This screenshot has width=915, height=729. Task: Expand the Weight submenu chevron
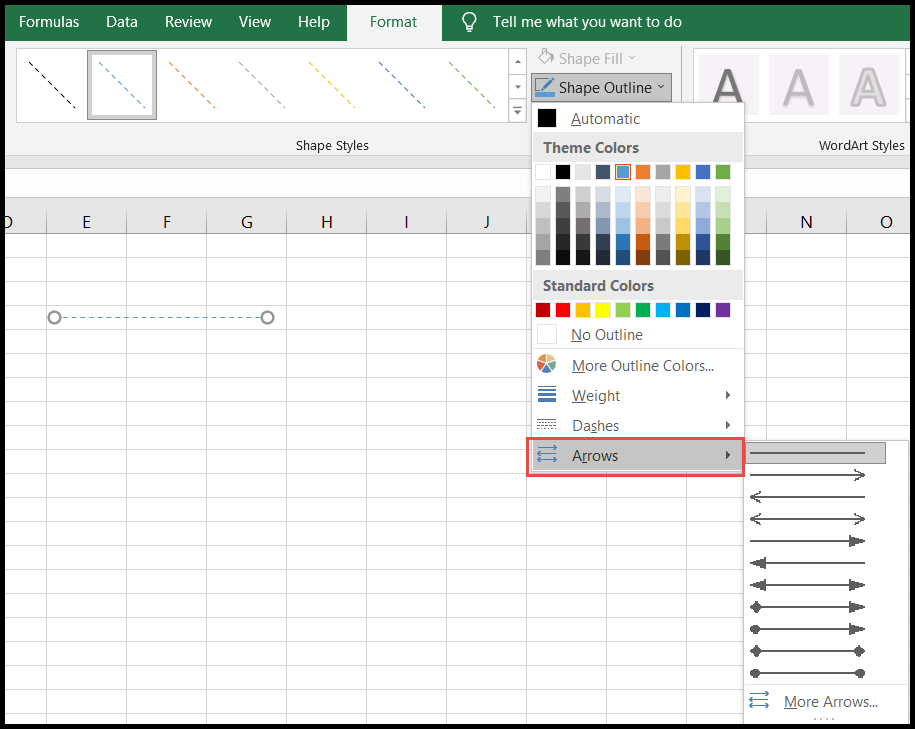[728, 394]
